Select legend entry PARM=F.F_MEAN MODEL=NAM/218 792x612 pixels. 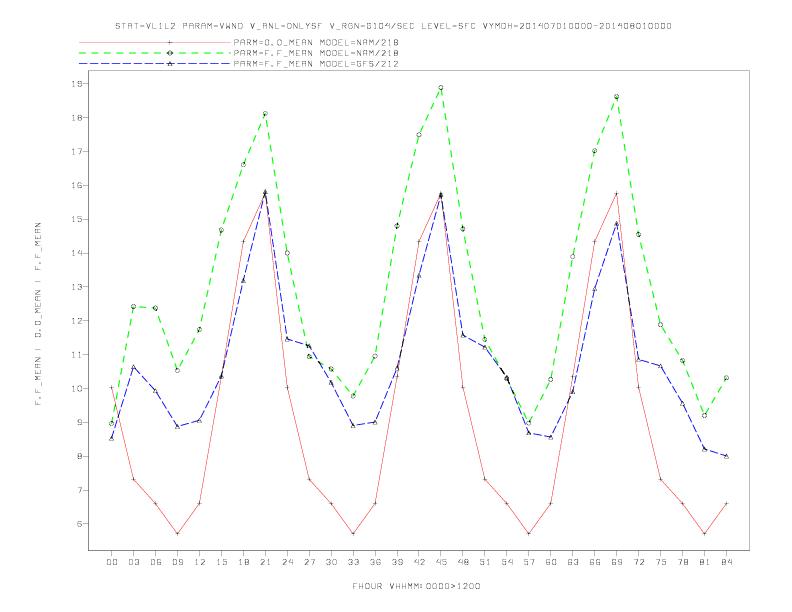click(x=316, y=53)
